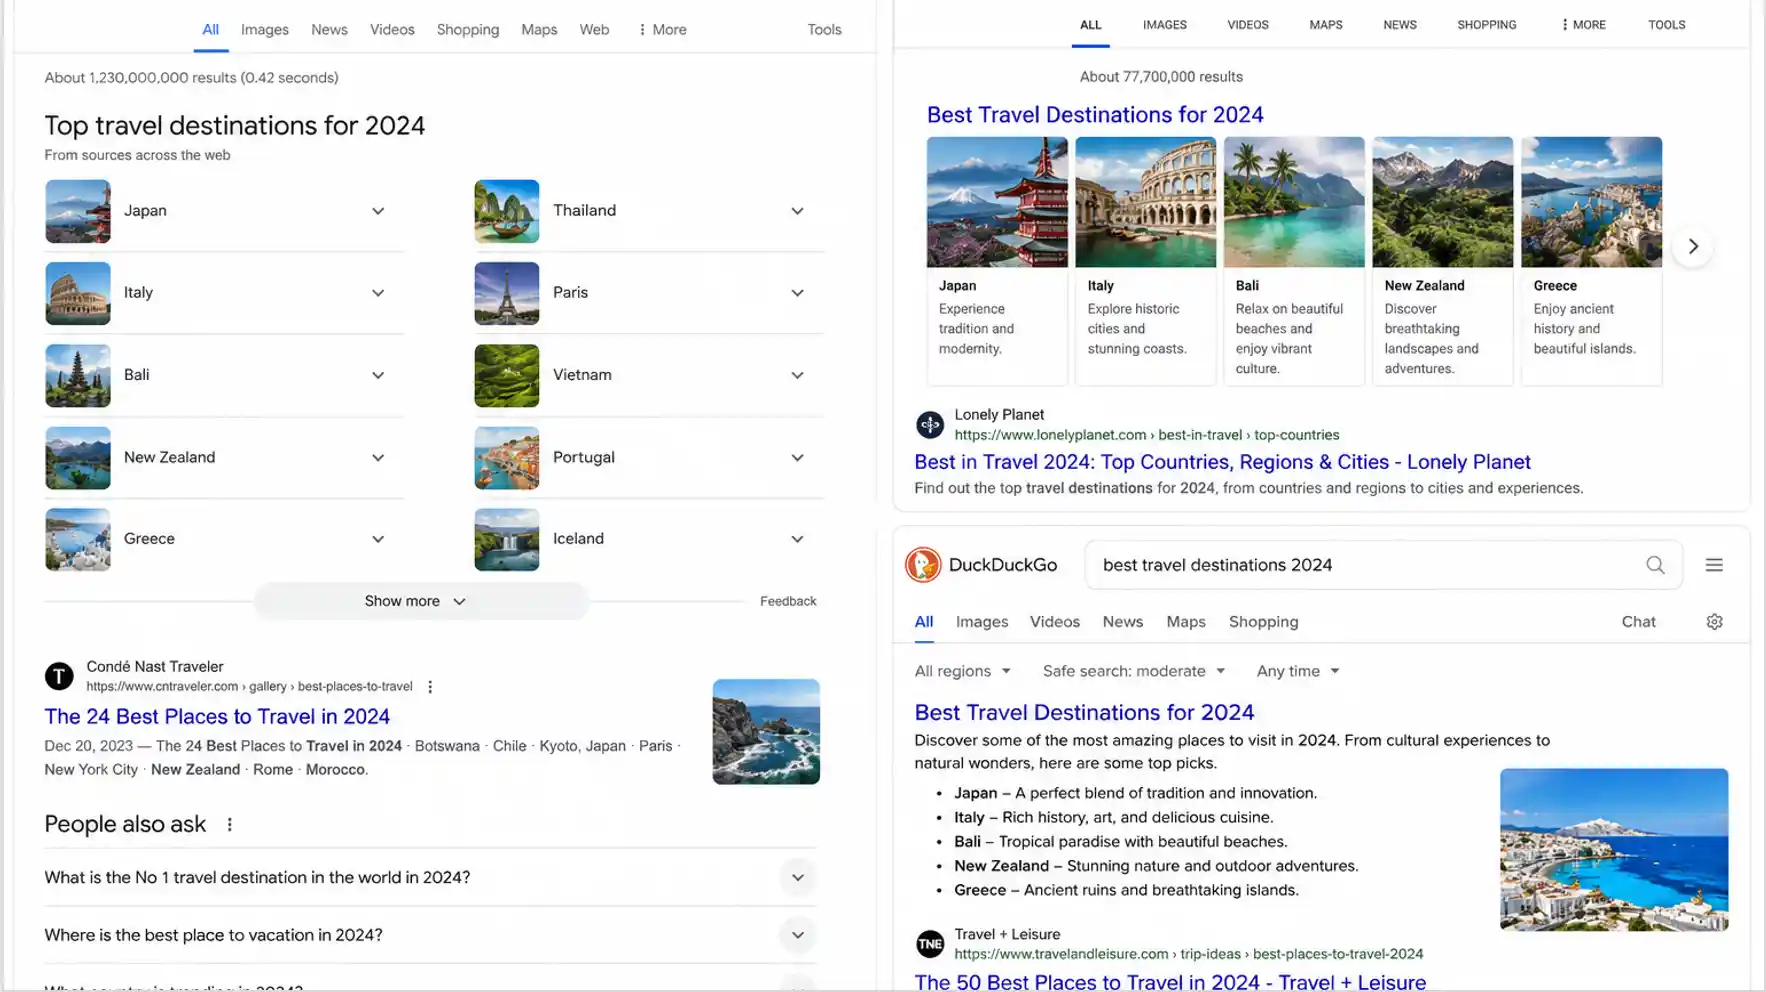Viewport: 1766px width, 992px height.
Task: Select DuckDuckGo News tab
Action: coord(1123,622)
